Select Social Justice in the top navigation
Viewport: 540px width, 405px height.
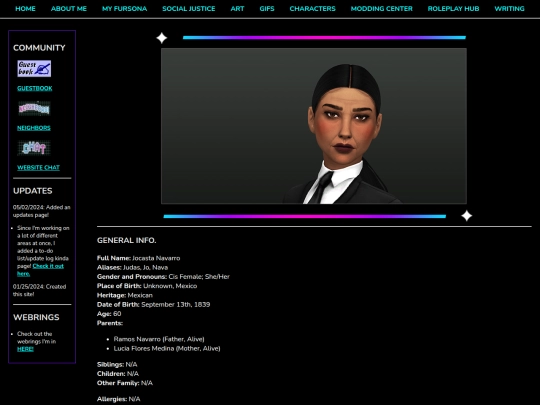coord(189,9)
